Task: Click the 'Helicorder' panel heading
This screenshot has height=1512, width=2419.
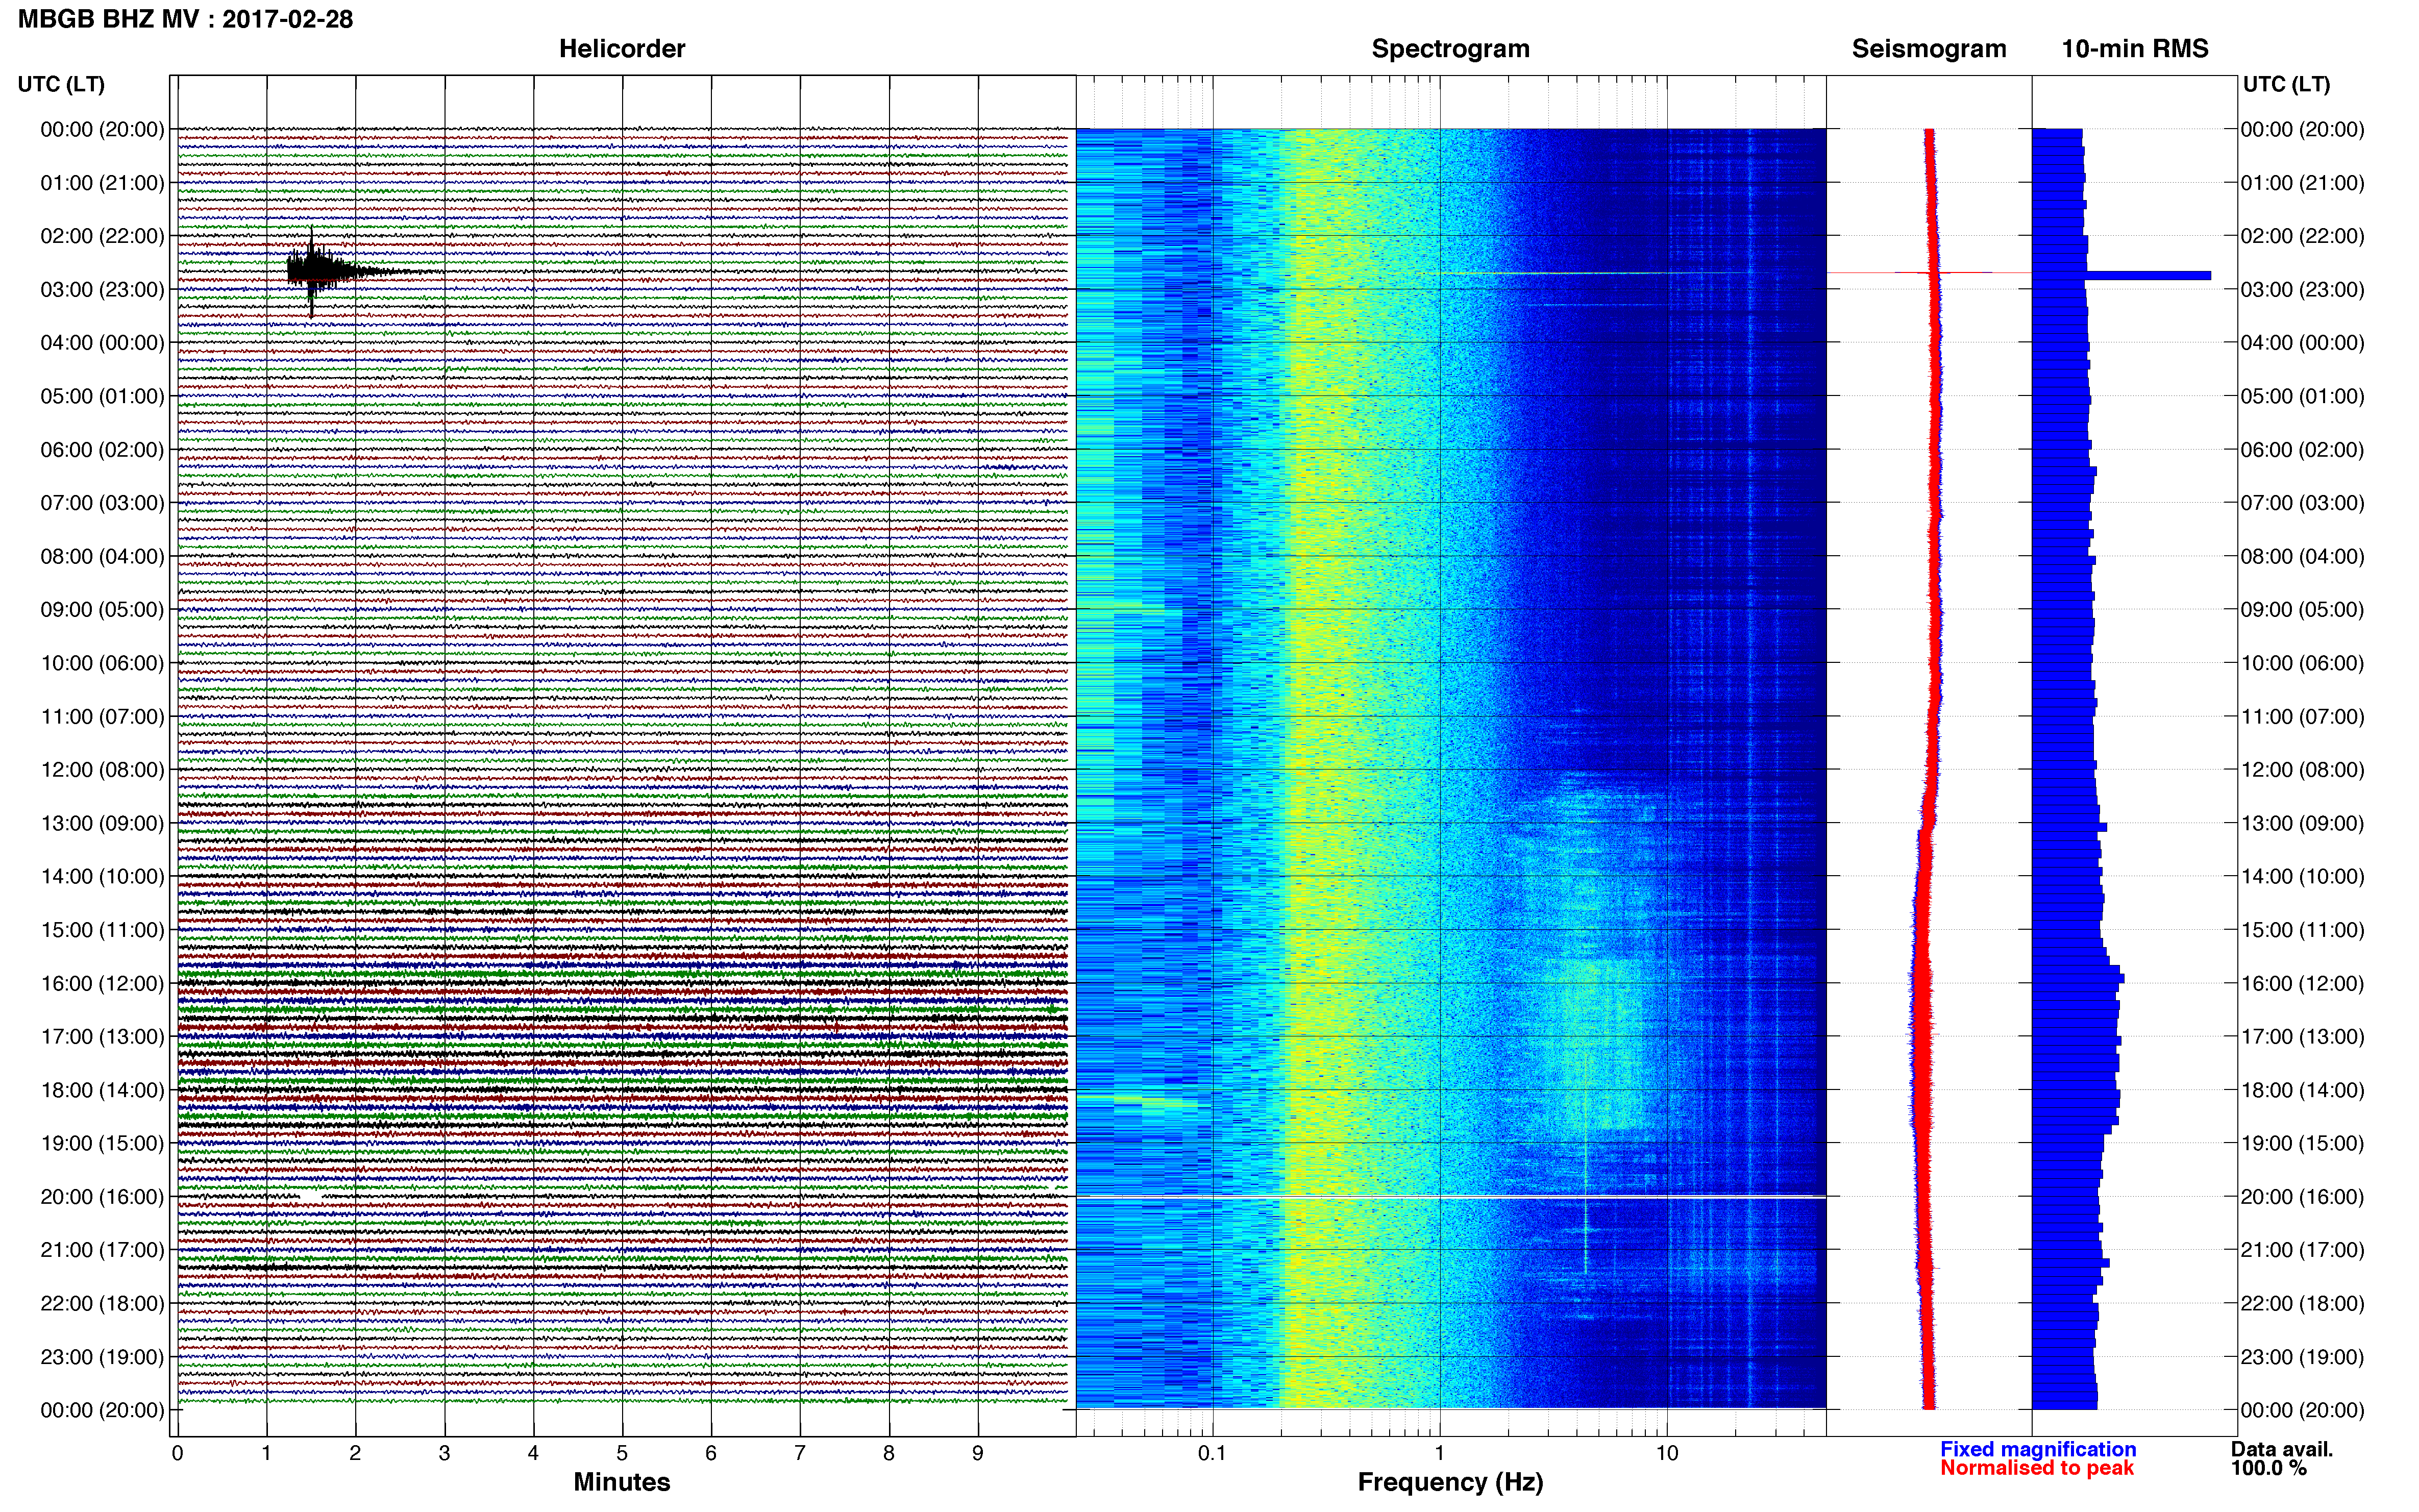Action: (622, 49)
